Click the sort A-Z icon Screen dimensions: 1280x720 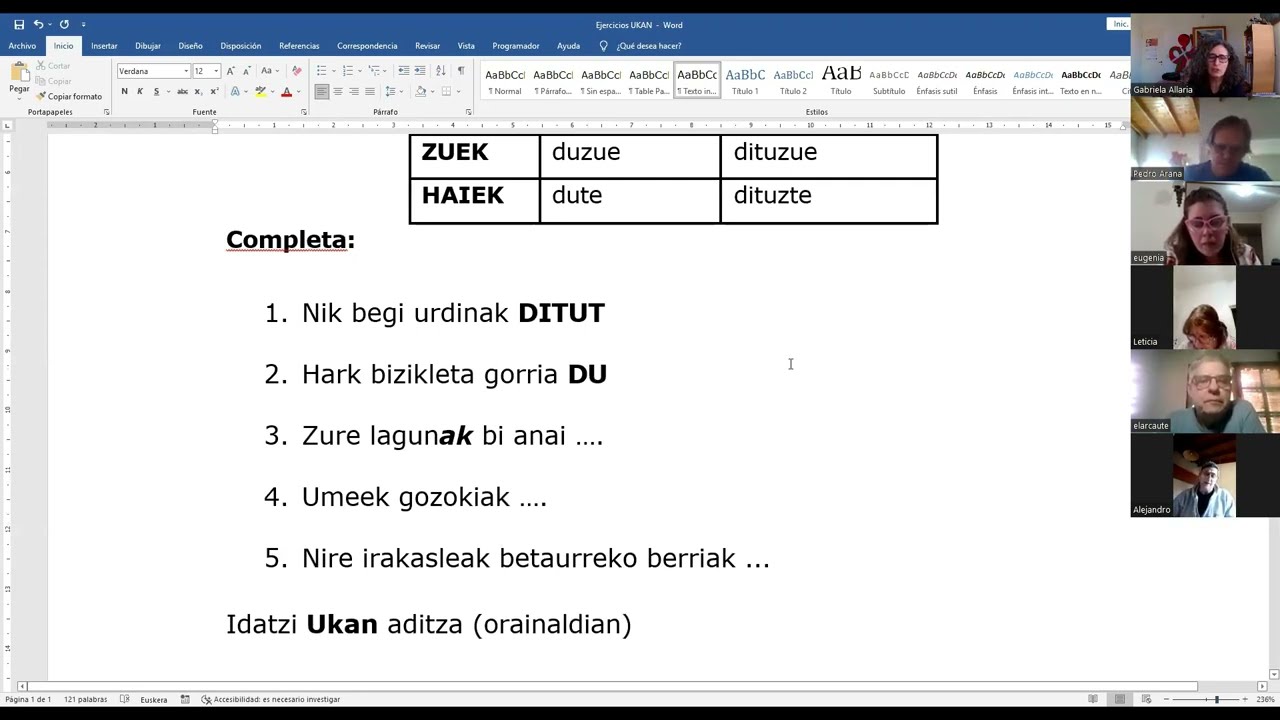(x=441, y=71)
